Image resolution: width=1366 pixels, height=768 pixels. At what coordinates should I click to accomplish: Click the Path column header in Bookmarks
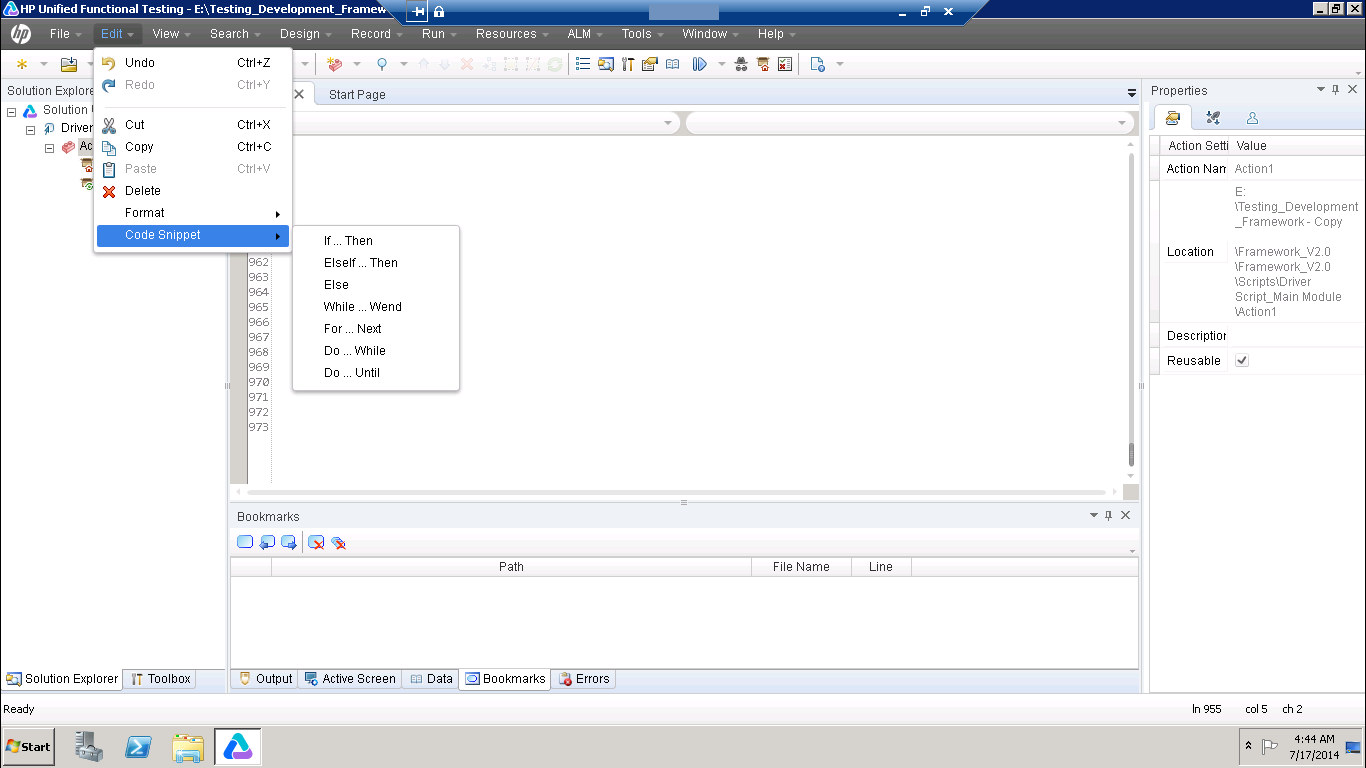coord(511,567)
